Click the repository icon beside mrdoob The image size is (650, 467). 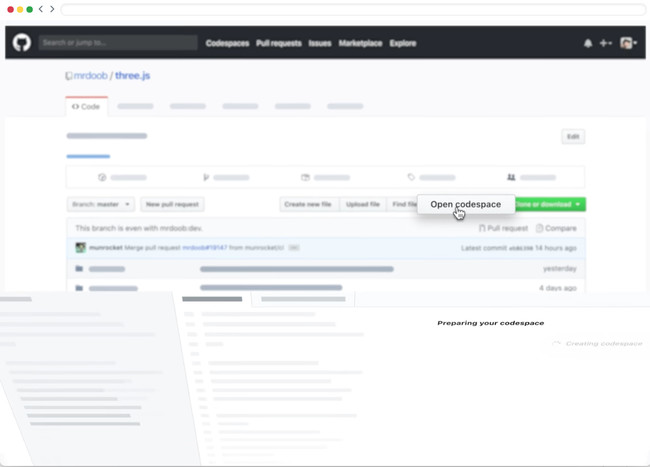69,76
